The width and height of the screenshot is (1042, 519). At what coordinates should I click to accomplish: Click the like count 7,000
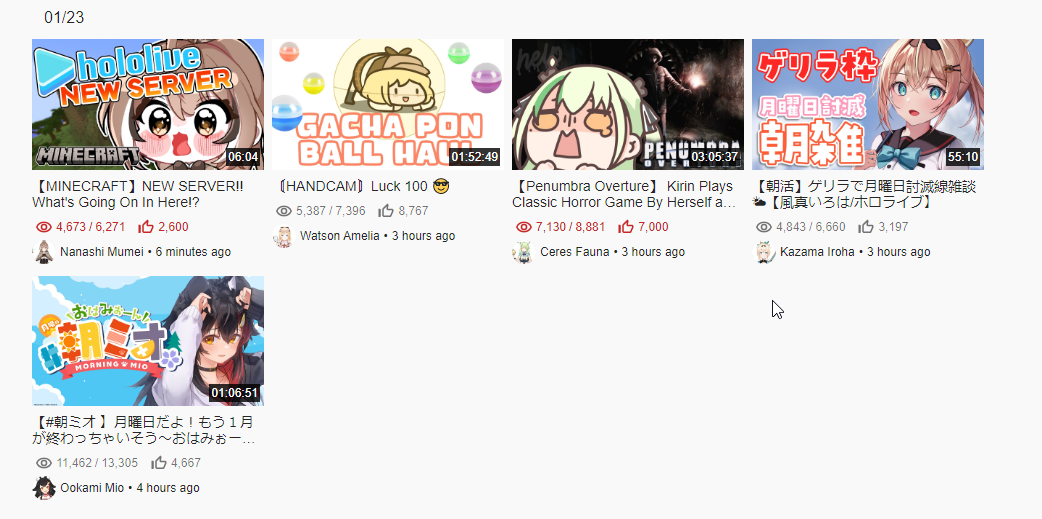click(653, 227)
